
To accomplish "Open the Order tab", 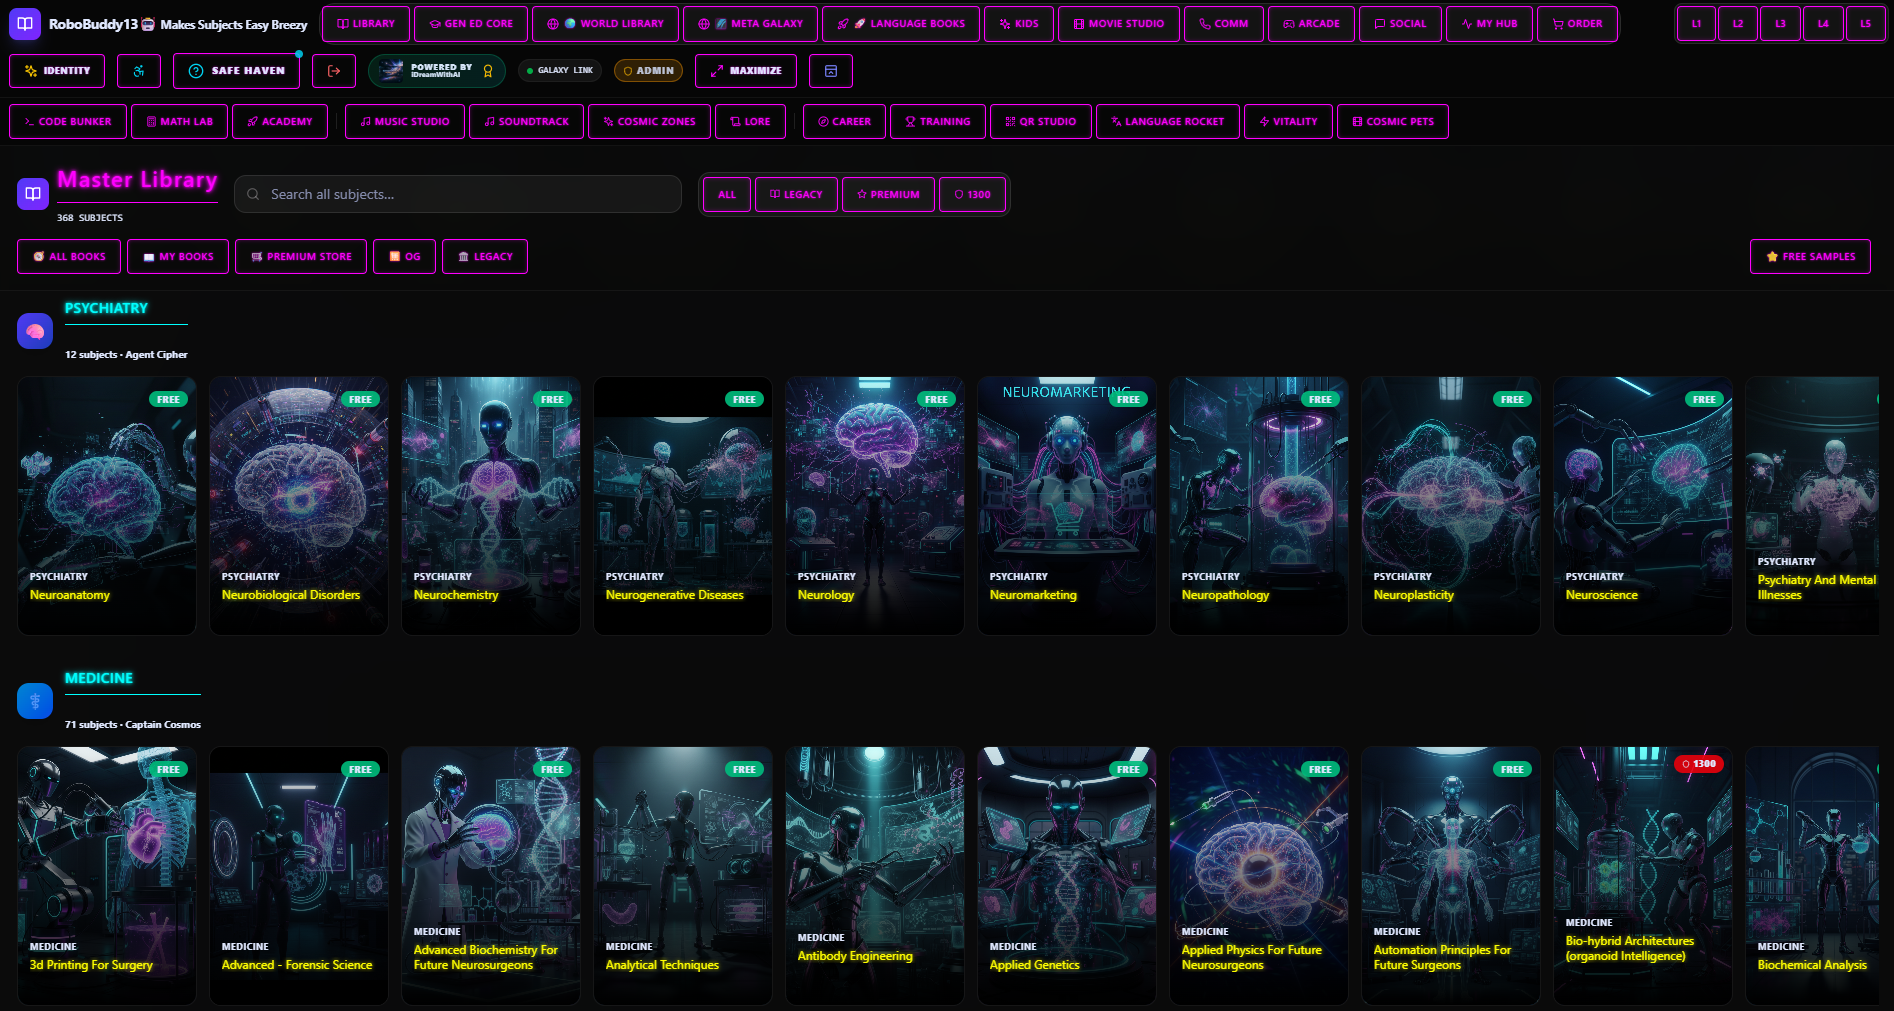I will click(1577, 24).
